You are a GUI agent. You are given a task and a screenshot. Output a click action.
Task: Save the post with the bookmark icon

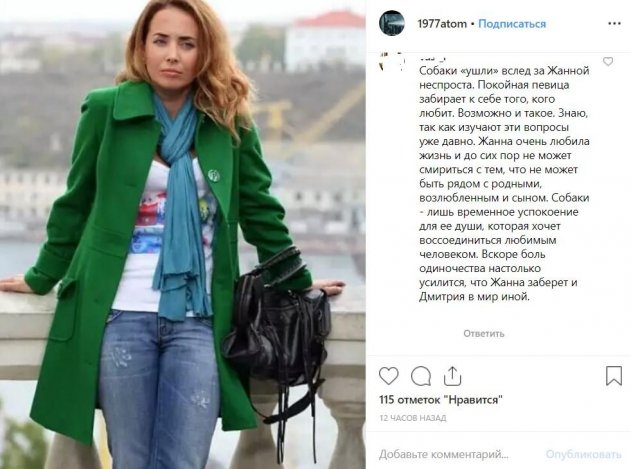click(614, 375)
